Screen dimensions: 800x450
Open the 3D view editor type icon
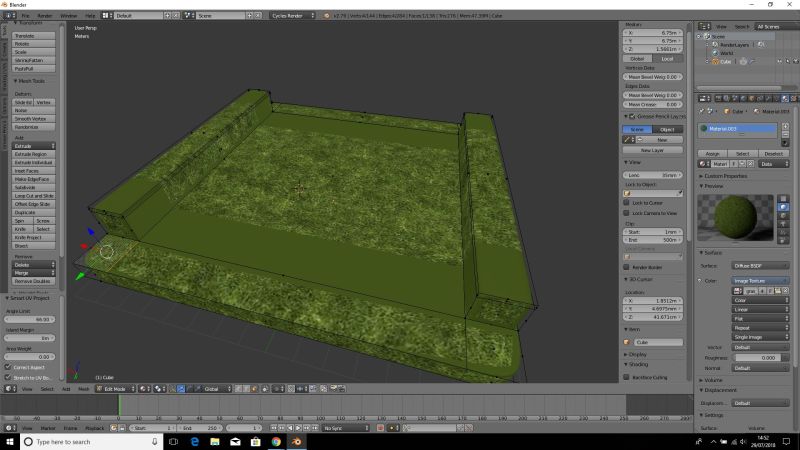click(9, 389)
